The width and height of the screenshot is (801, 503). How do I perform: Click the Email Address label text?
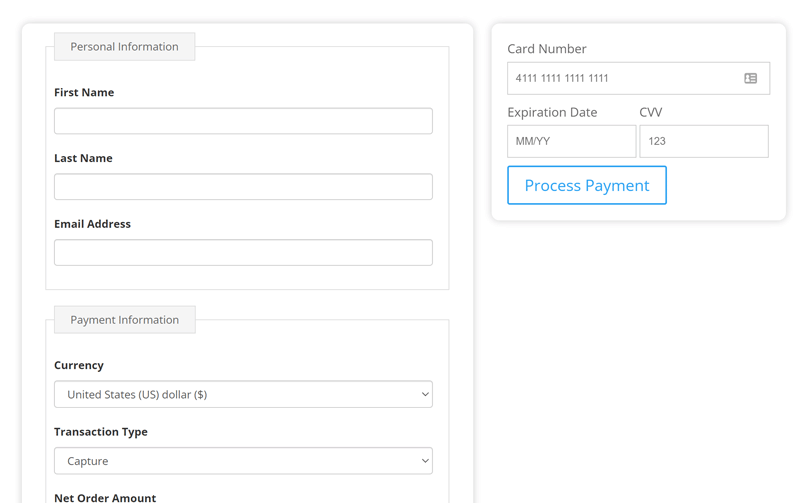(92, 224)
